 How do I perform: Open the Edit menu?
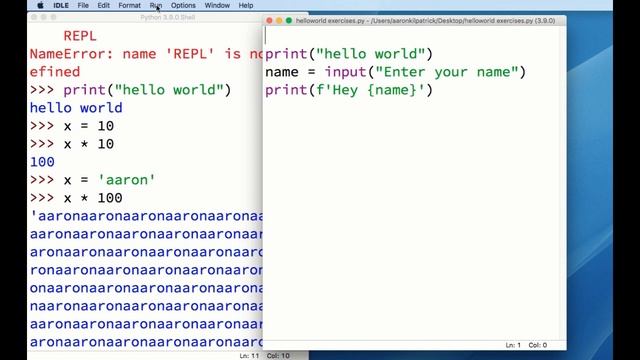pyautogui.click(x=103, y=5)
